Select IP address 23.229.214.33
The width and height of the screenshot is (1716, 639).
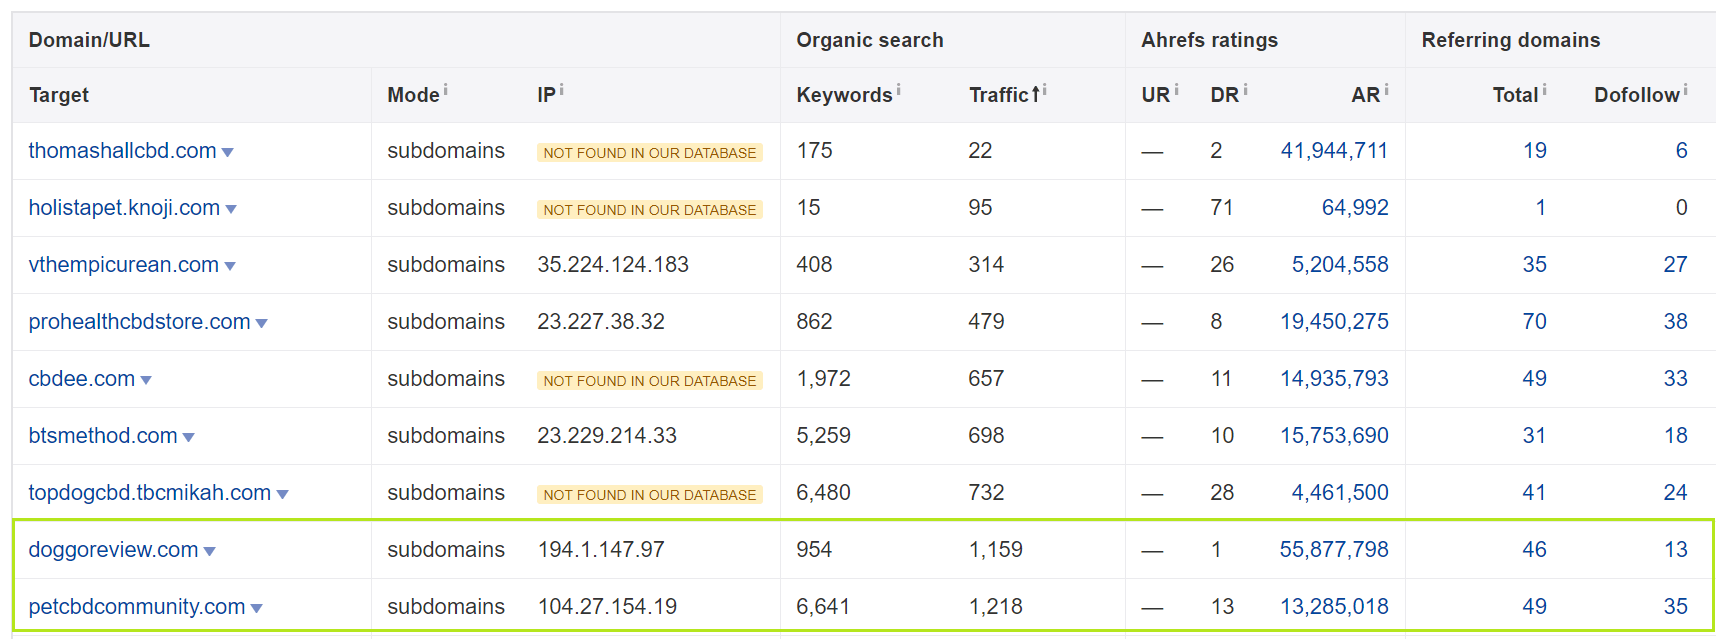tap(607, 436)
